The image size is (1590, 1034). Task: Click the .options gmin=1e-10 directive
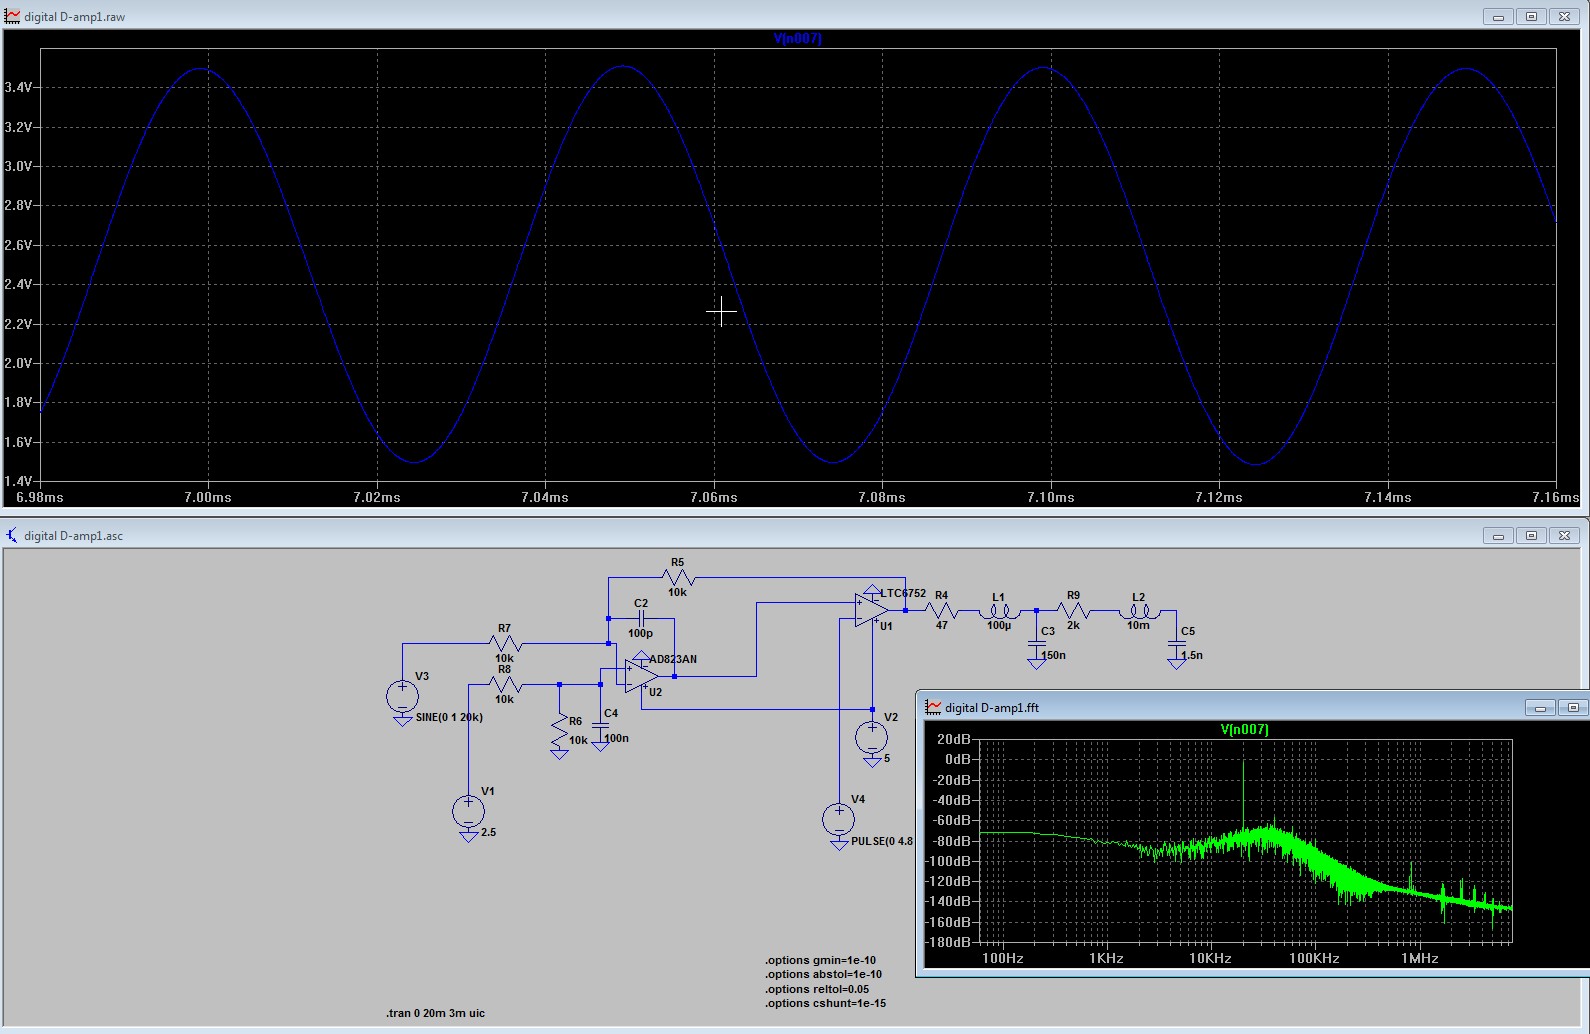(821, 960)
